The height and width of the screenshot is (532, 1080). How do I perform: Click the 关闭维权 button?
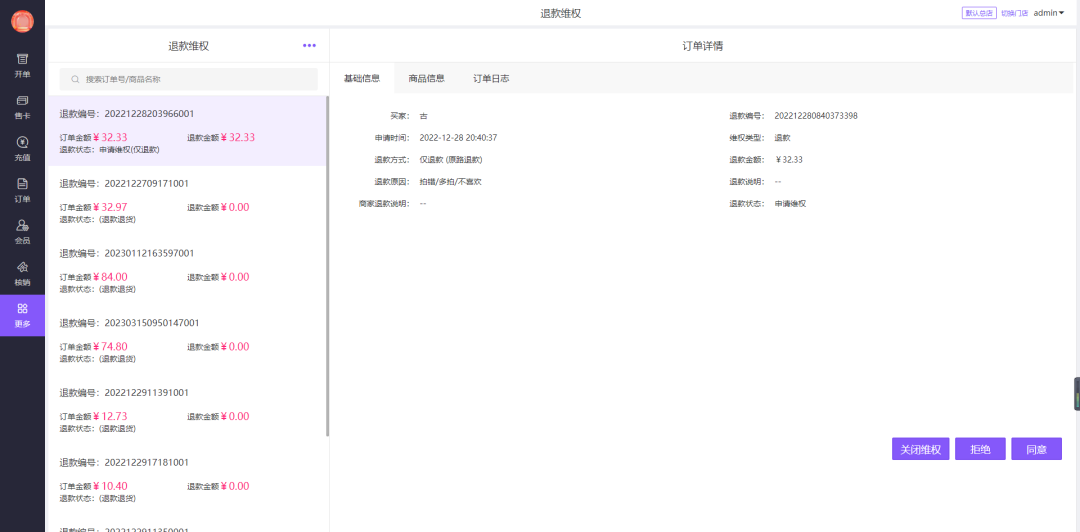[x=921, y=449]
